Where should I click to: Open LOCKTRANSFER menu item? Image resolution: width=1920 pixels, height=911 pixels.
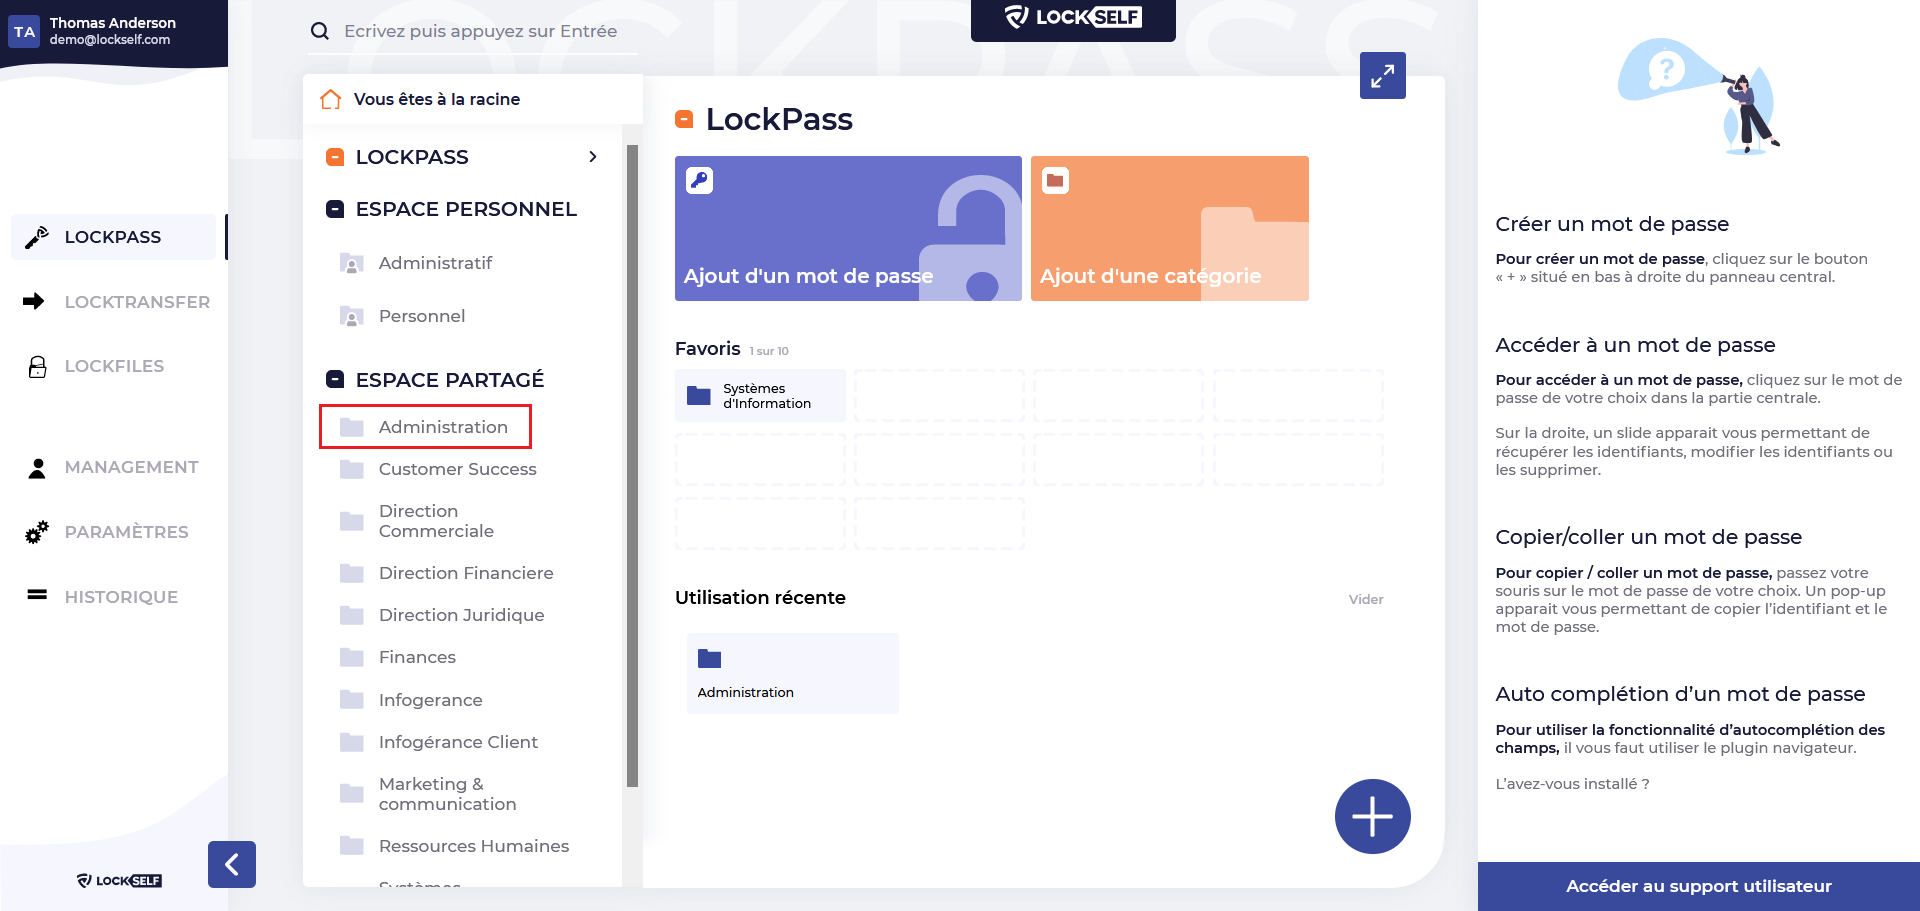click(137, 302)
